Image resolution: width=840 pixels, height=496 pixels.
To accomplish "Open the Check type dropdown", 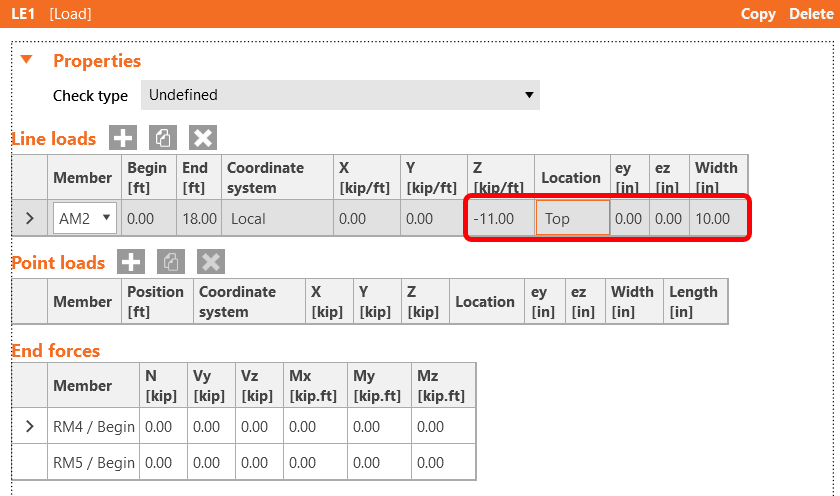I will click(x=339, y=95).
